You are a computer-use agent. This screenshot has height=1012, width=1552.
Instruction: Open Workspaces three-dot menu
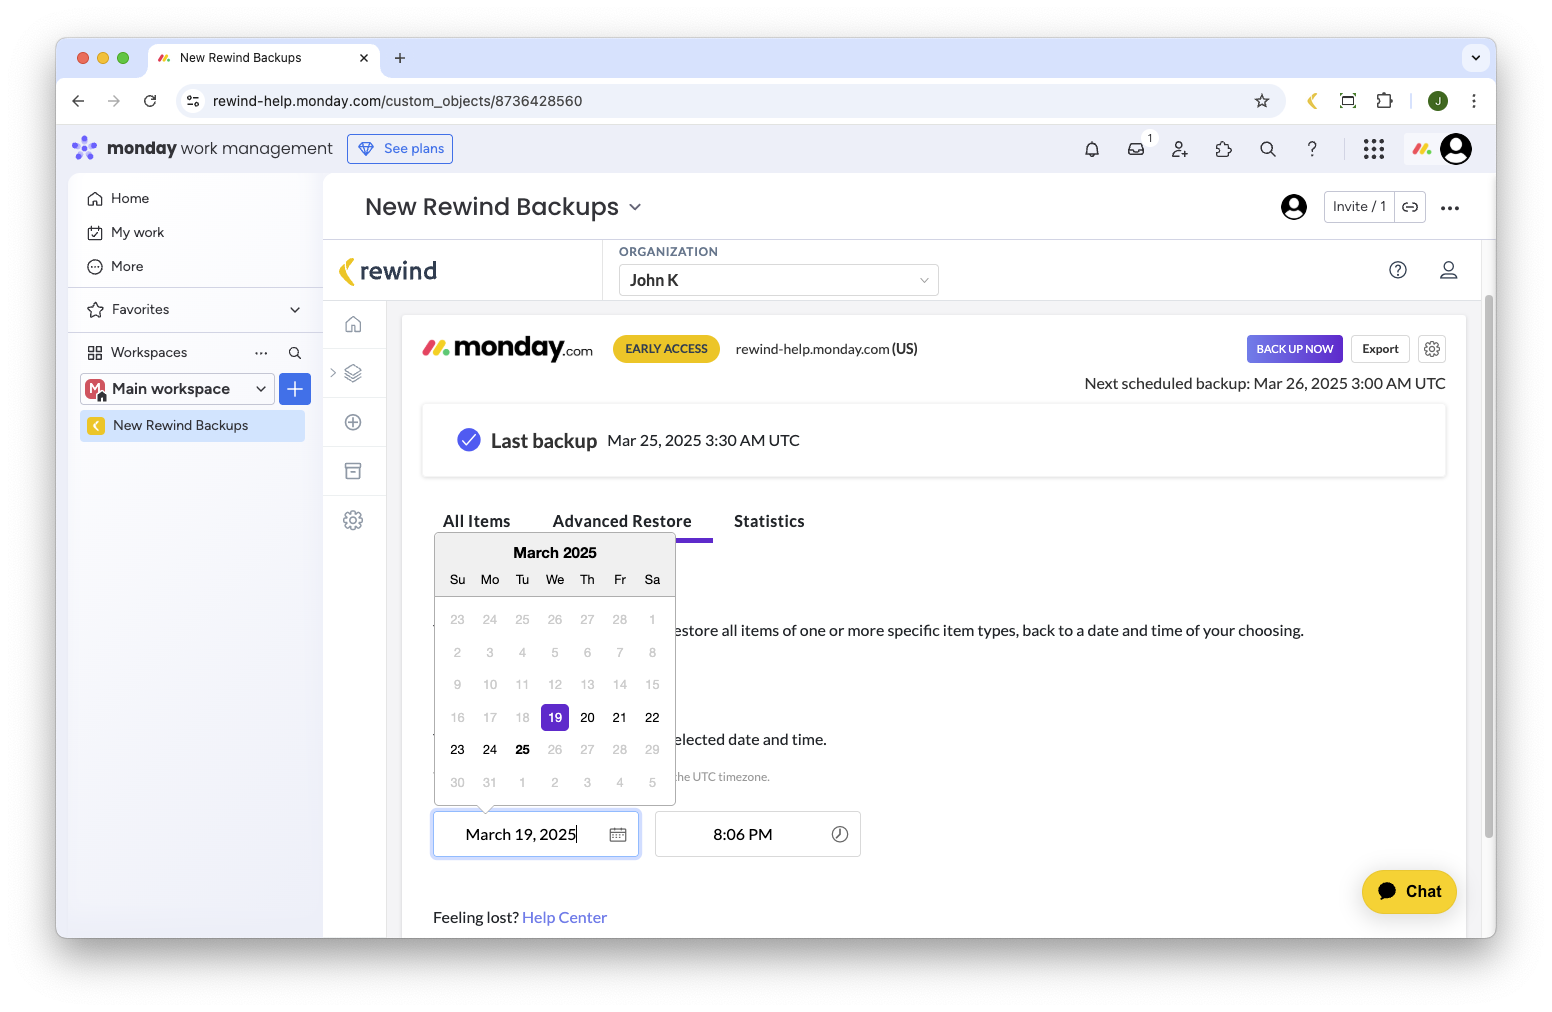(x=261, y=353)
